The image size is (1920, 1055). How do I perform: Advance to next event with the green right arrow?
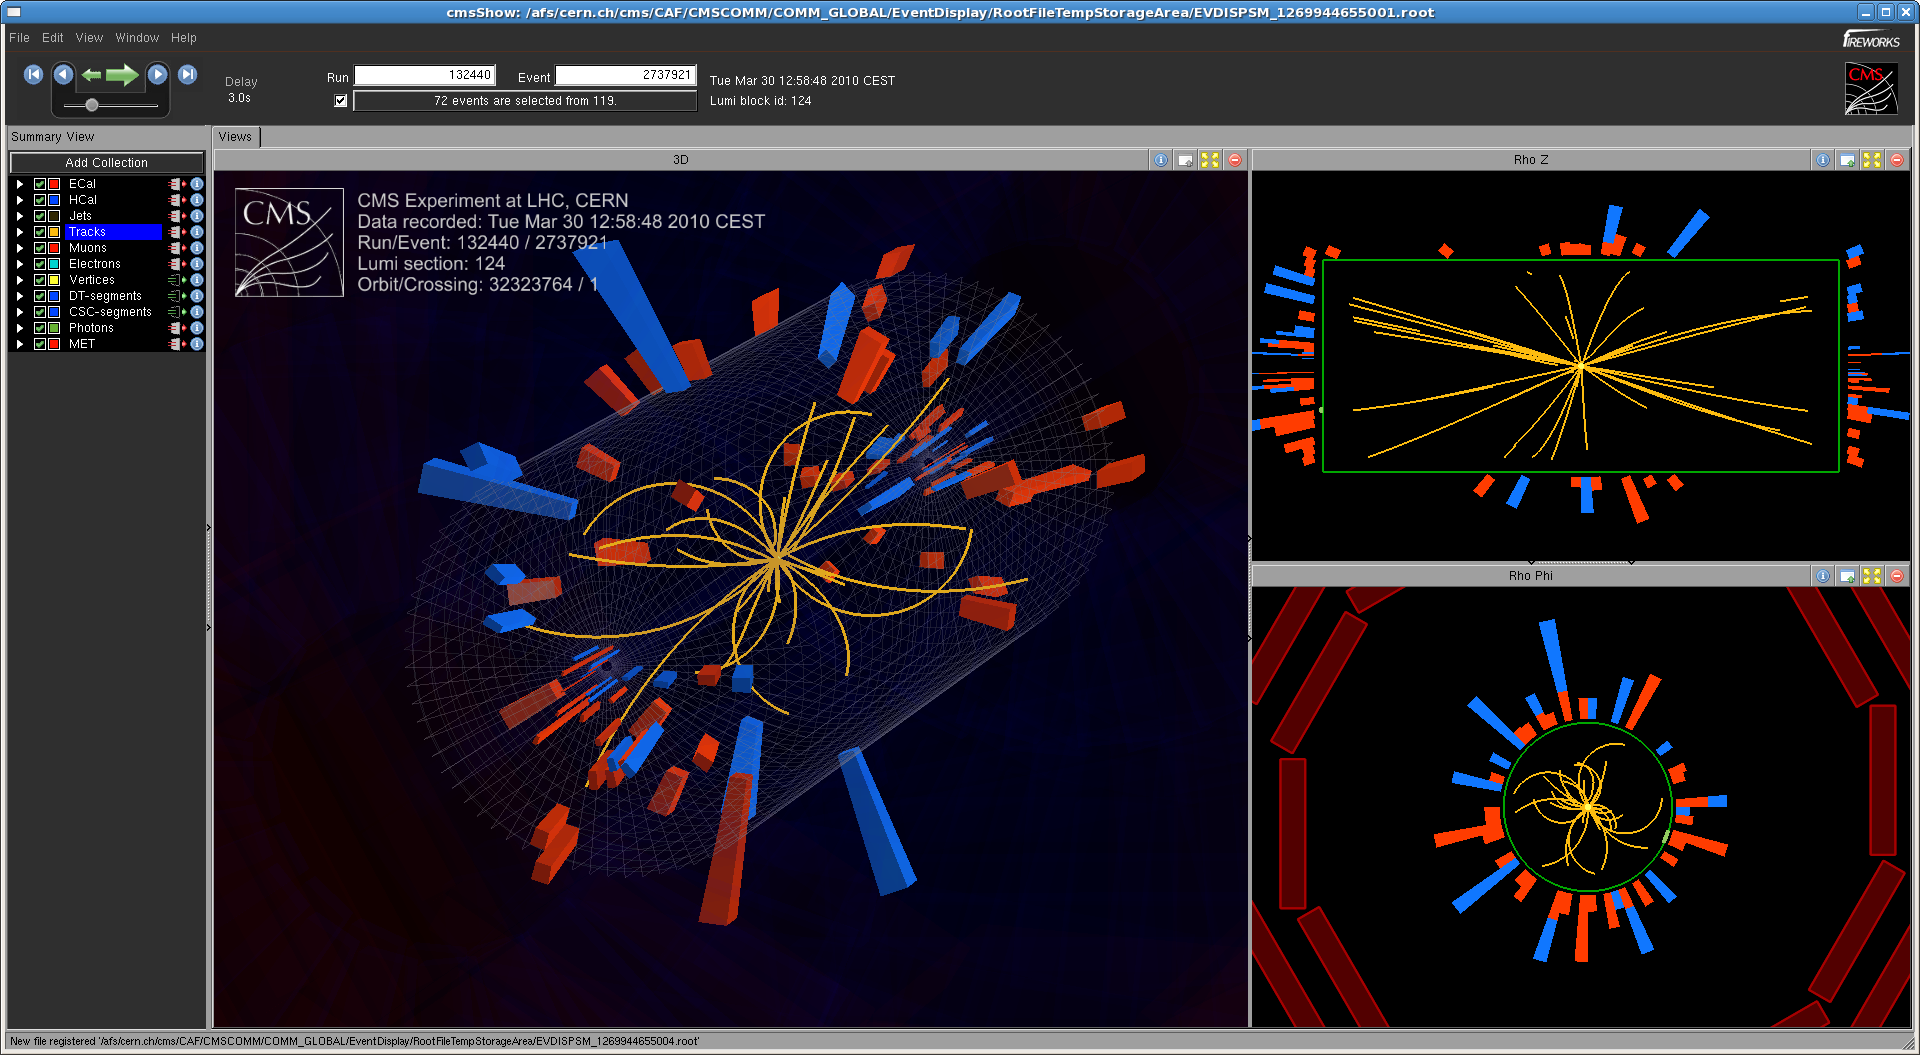122,75
